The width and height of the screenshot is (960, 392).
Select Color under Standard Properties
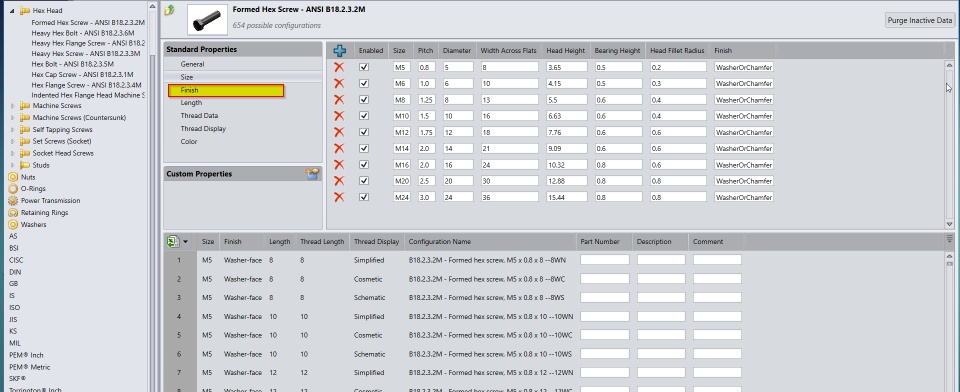189,141
